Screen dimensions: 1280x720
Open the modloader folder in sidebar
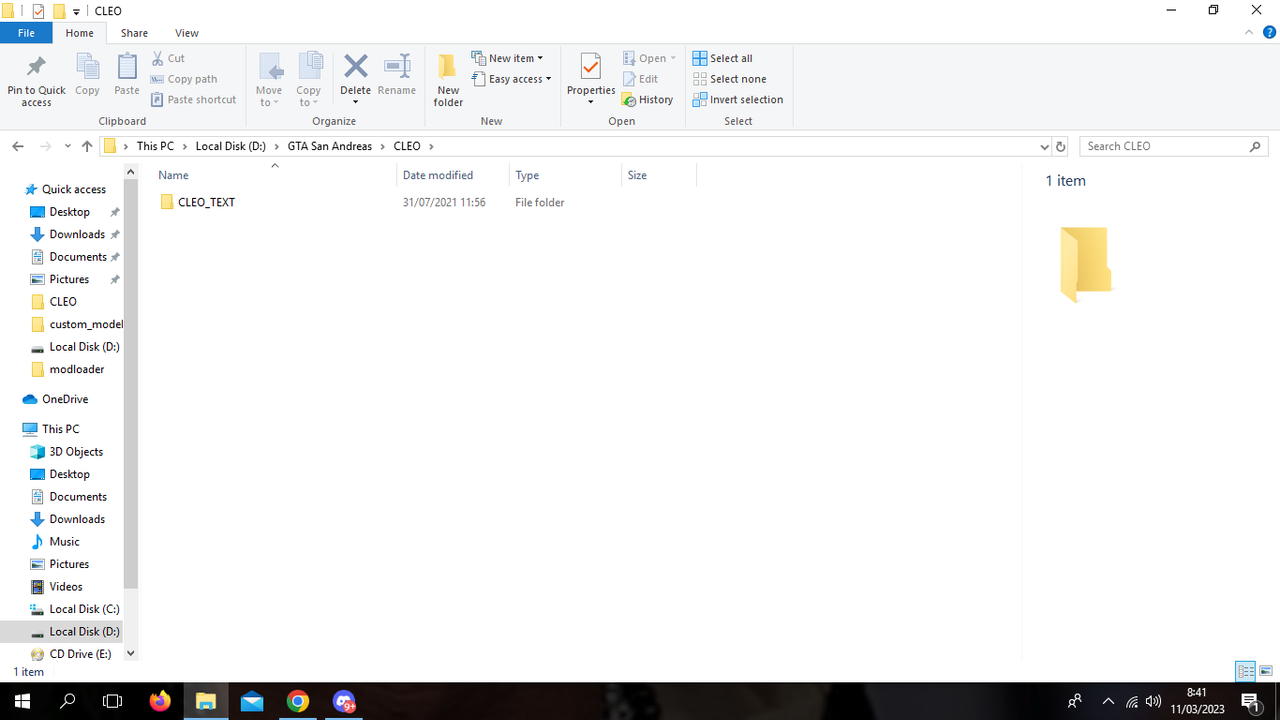click(76, 369)
